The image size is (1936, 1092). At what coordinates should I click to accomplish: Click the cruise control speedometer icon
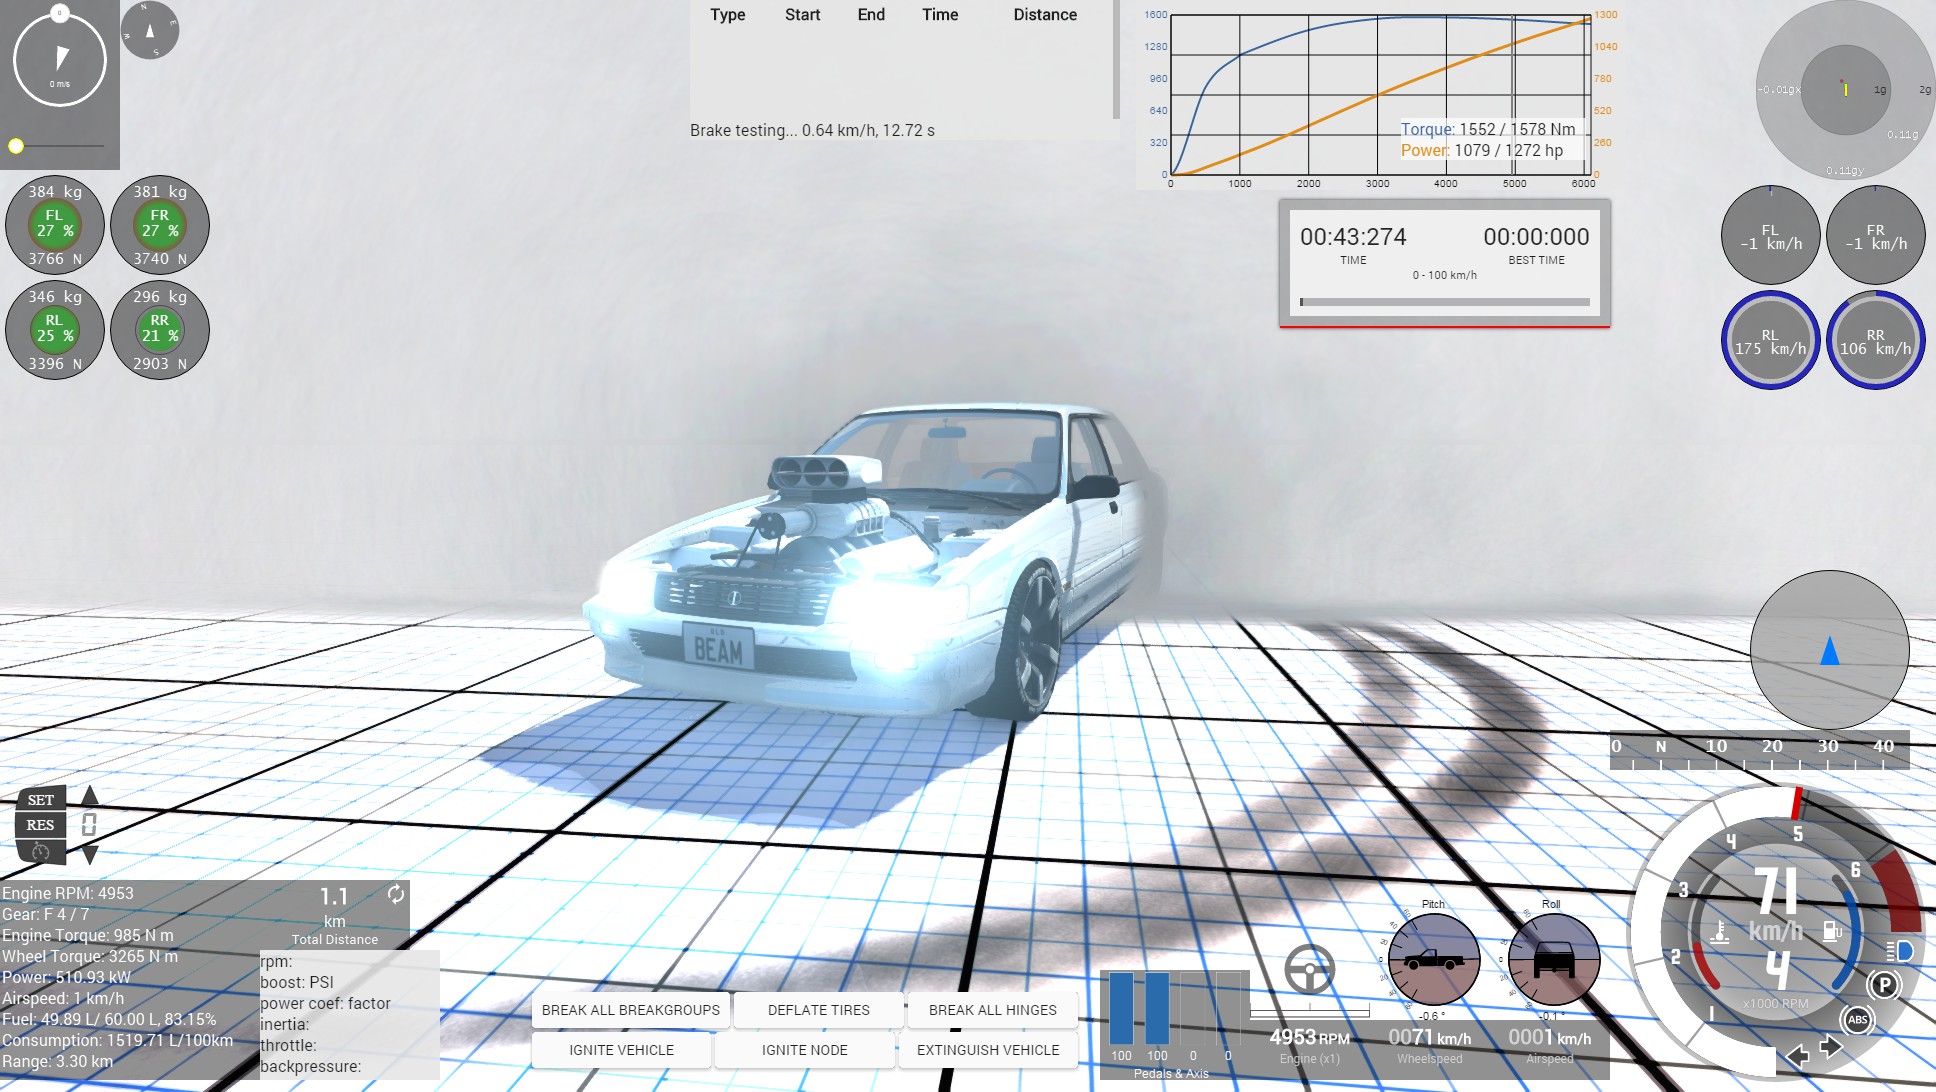pyautogui.click(x=40, y=852)
